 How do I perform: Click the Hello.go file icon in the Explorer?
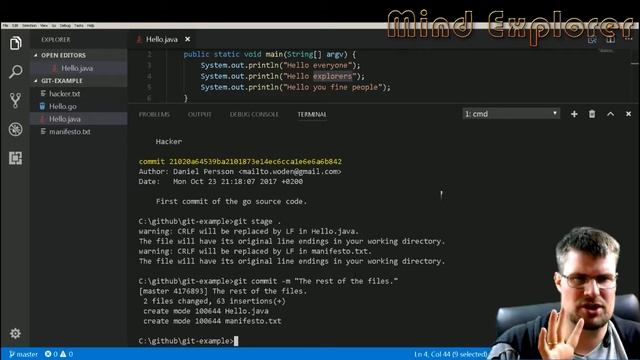coord(42,107)
